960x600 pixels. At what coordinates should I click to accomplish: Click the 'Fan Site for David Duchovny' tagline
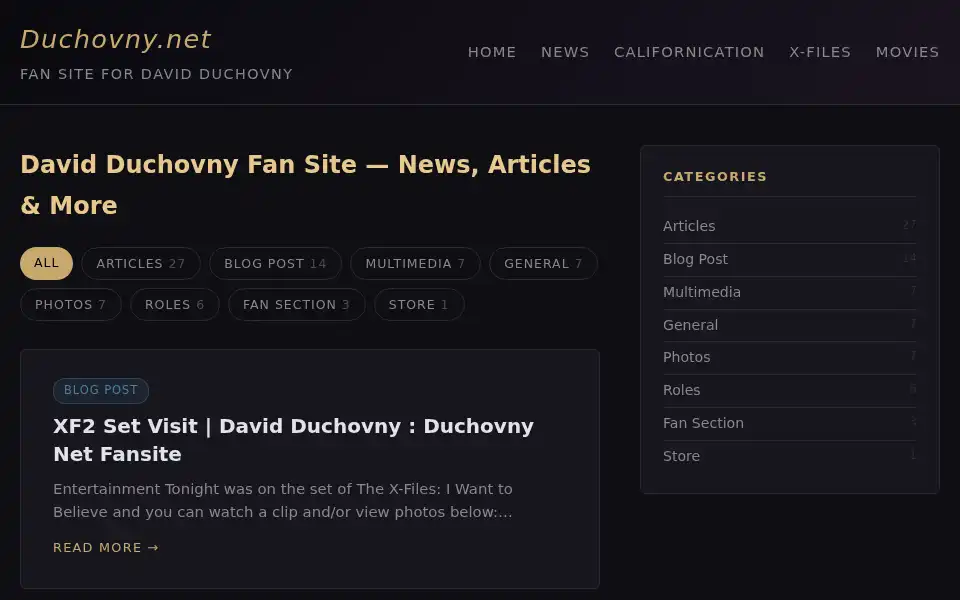point(157,74)
